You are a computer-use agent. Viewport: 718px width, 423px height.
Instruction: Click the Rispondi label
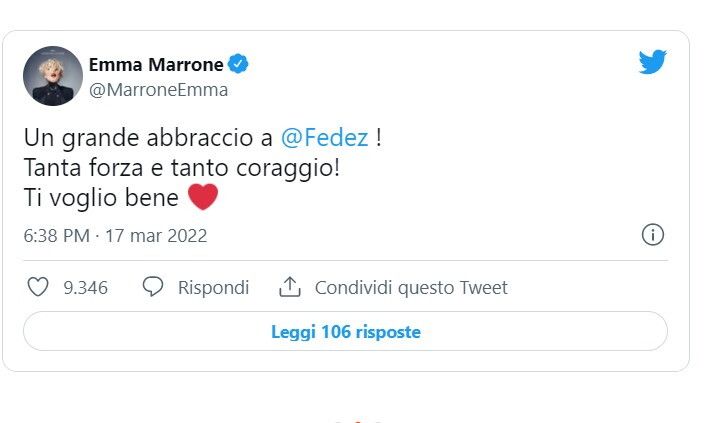tap(213, 288)
